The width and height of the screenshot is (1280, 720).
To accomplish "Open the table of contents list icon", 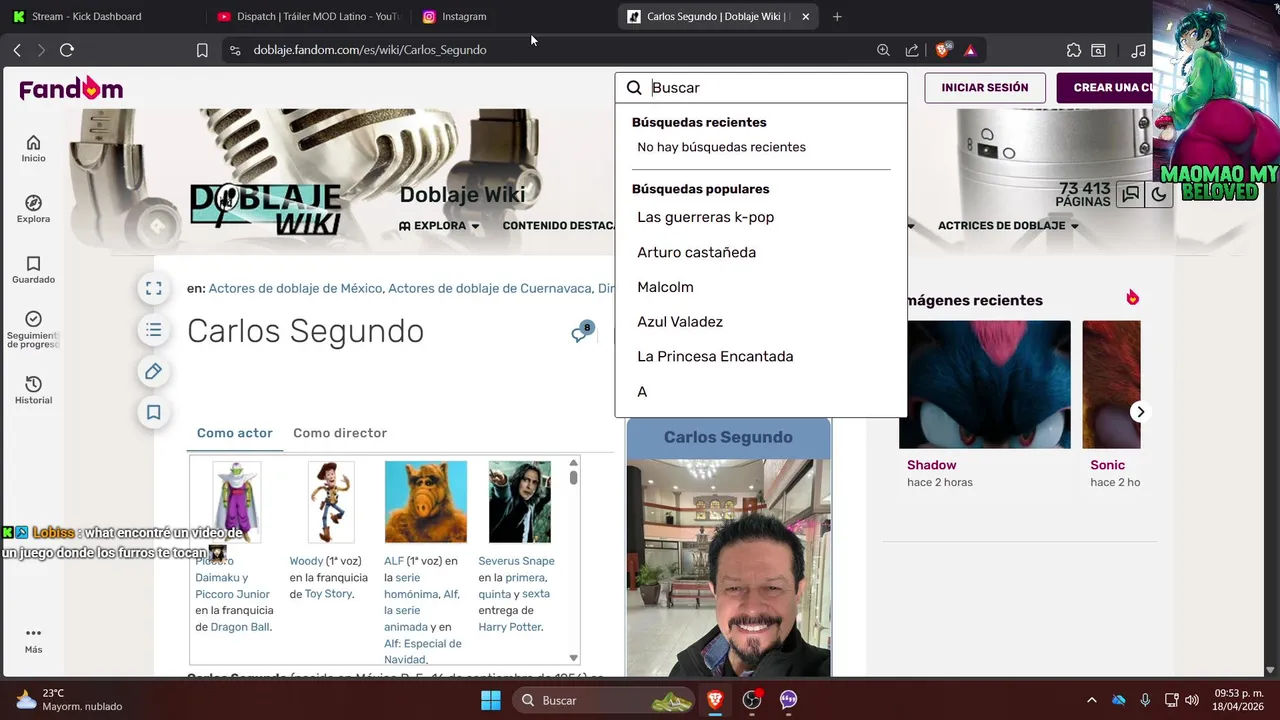I will coord(153,330).
